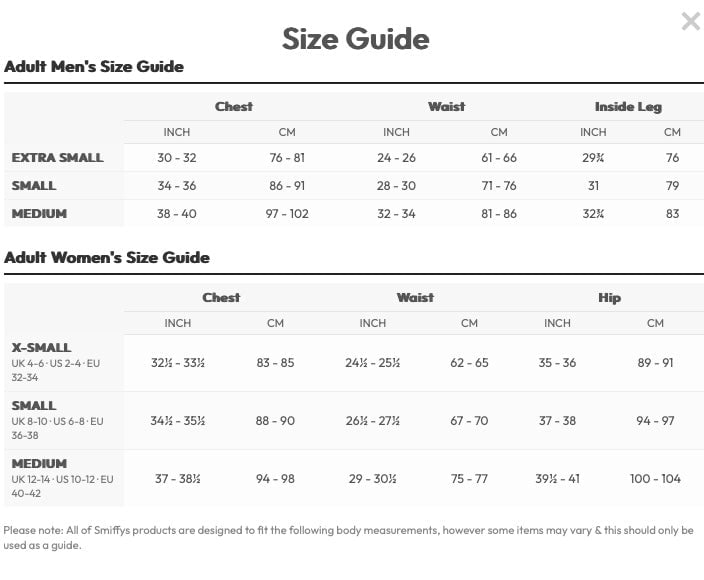Click the women's Hip column header
The width and height of the screenshot is (704, 580).
click(609, 298)
